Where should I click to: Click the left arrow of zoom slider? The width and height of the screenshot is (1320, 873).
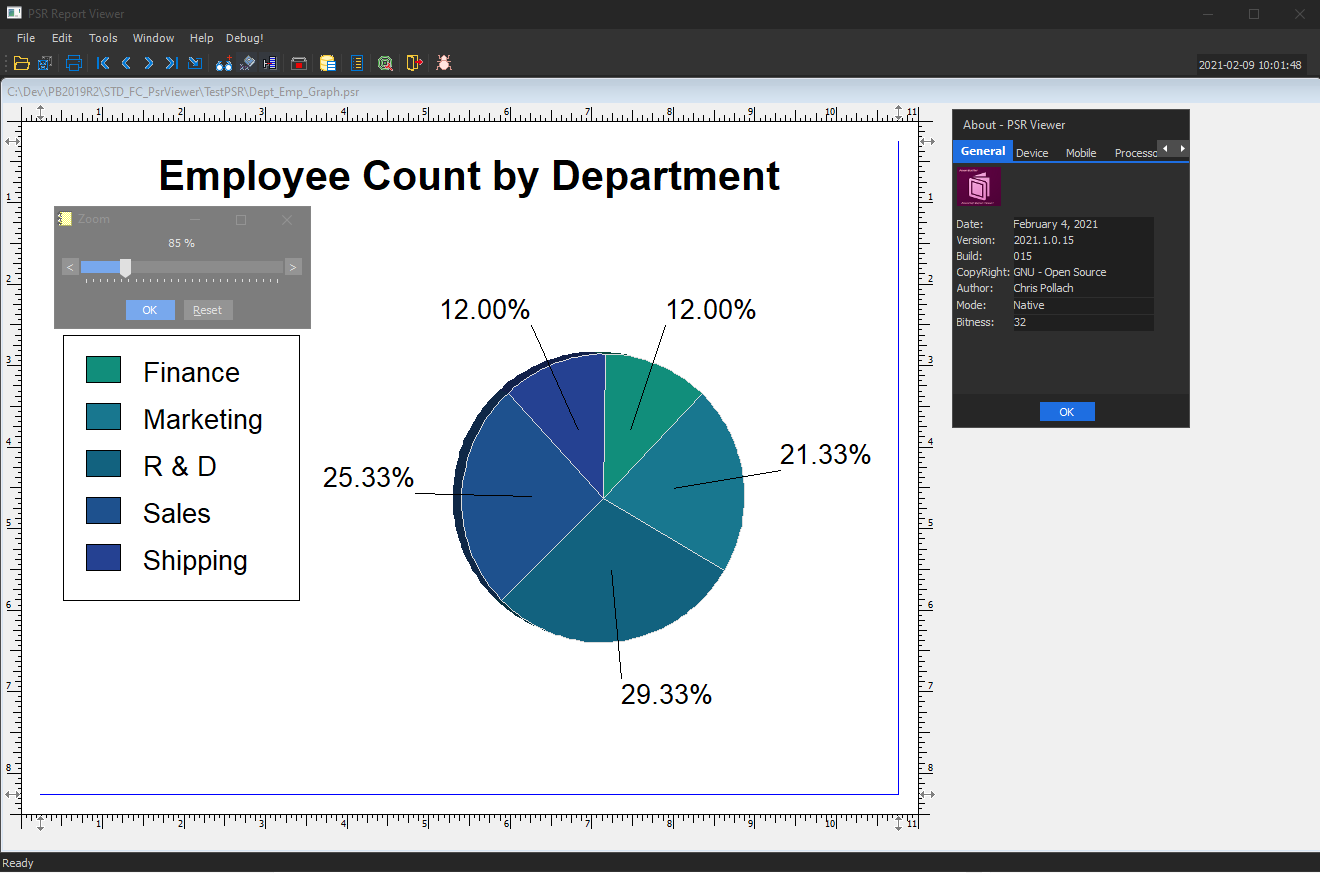coord(69,267)
